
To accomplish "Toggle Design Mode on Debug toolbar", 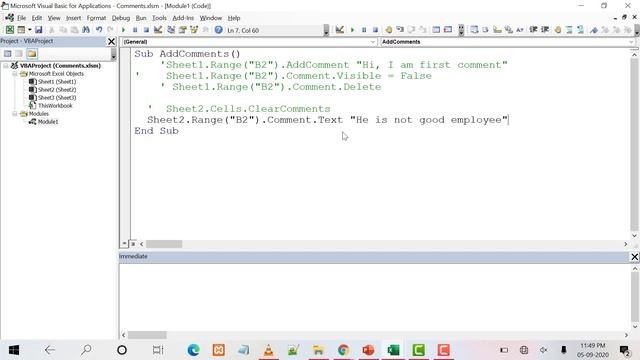I will click(x=340, y=29).
